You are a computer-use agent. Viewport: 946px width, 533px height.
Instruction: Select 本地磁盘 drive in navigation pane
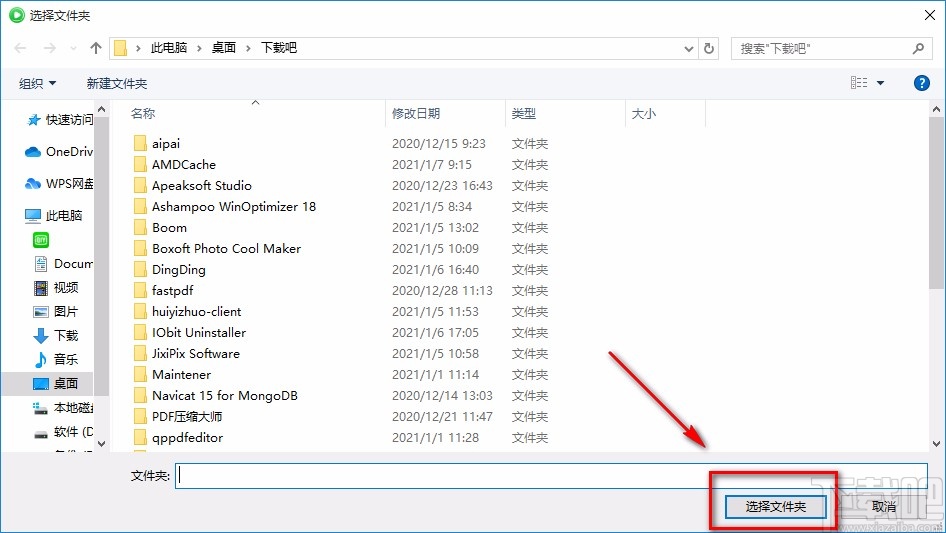(x=63, y=408)
